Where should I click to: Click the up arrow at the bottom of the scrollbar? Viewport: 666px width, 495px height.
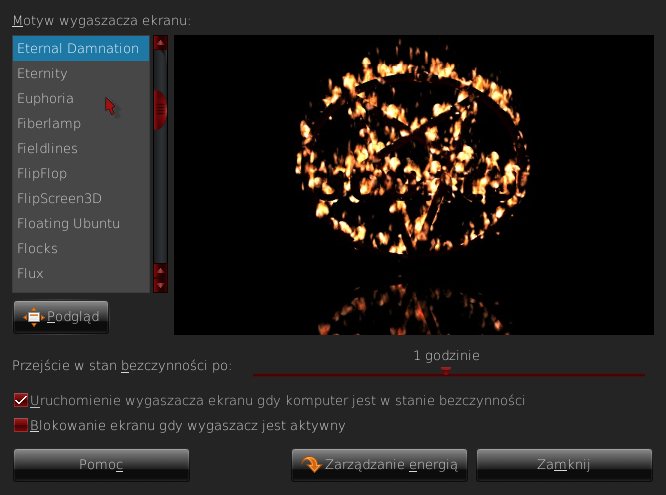coord(160,270)
